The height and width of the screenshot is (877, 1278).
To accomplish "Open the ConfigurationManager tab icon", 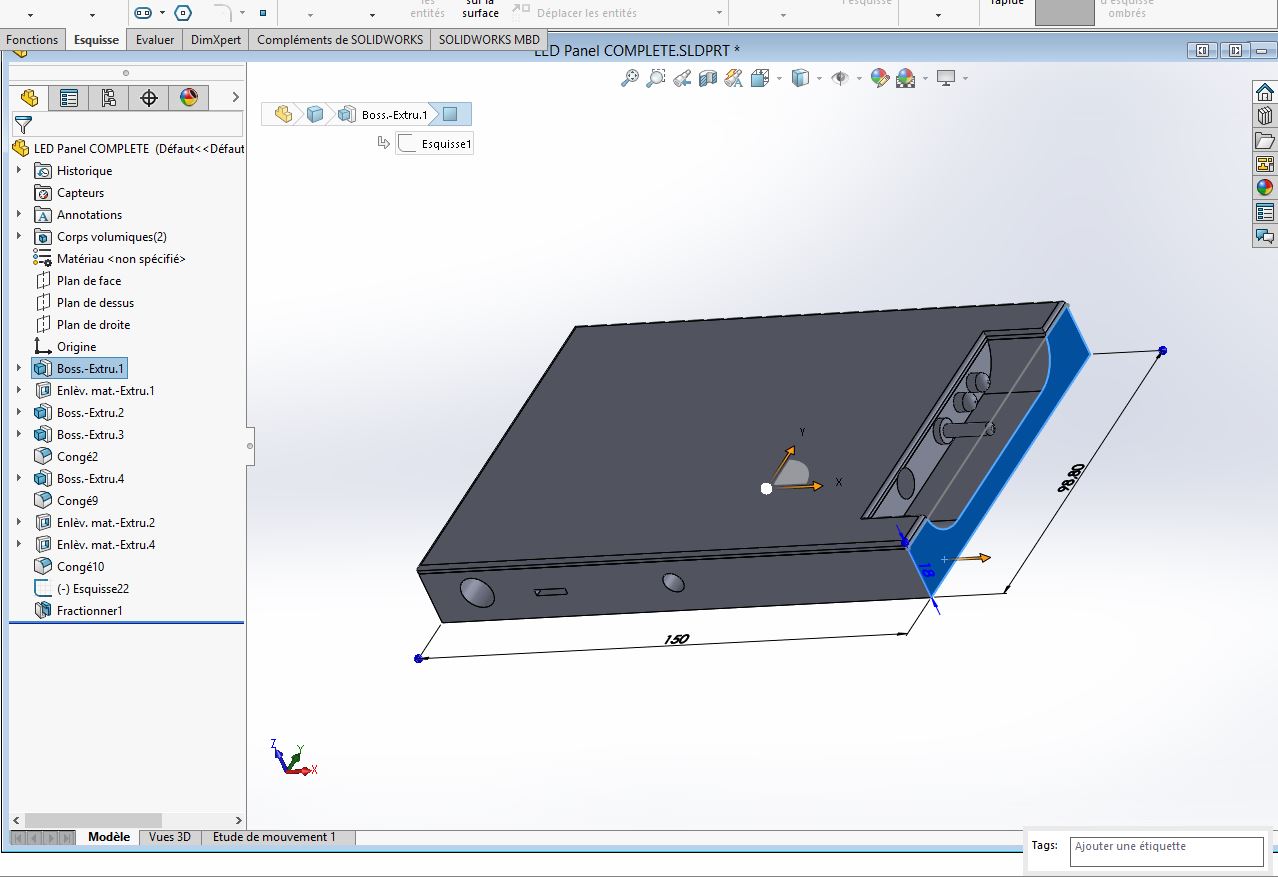I will coord(109,97).
